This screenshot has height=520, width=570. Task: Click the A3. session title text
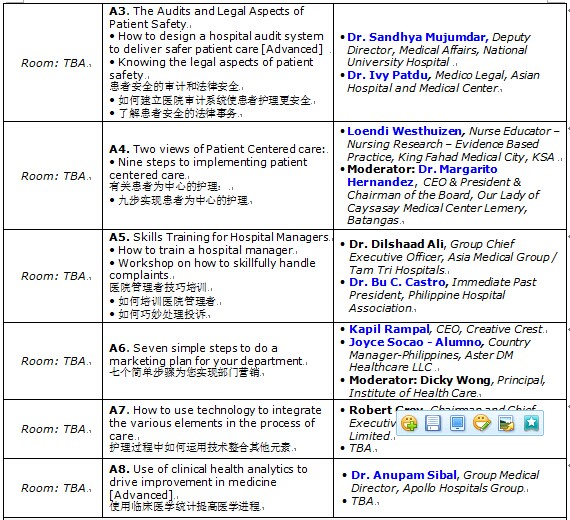click(x=206, y=17)
